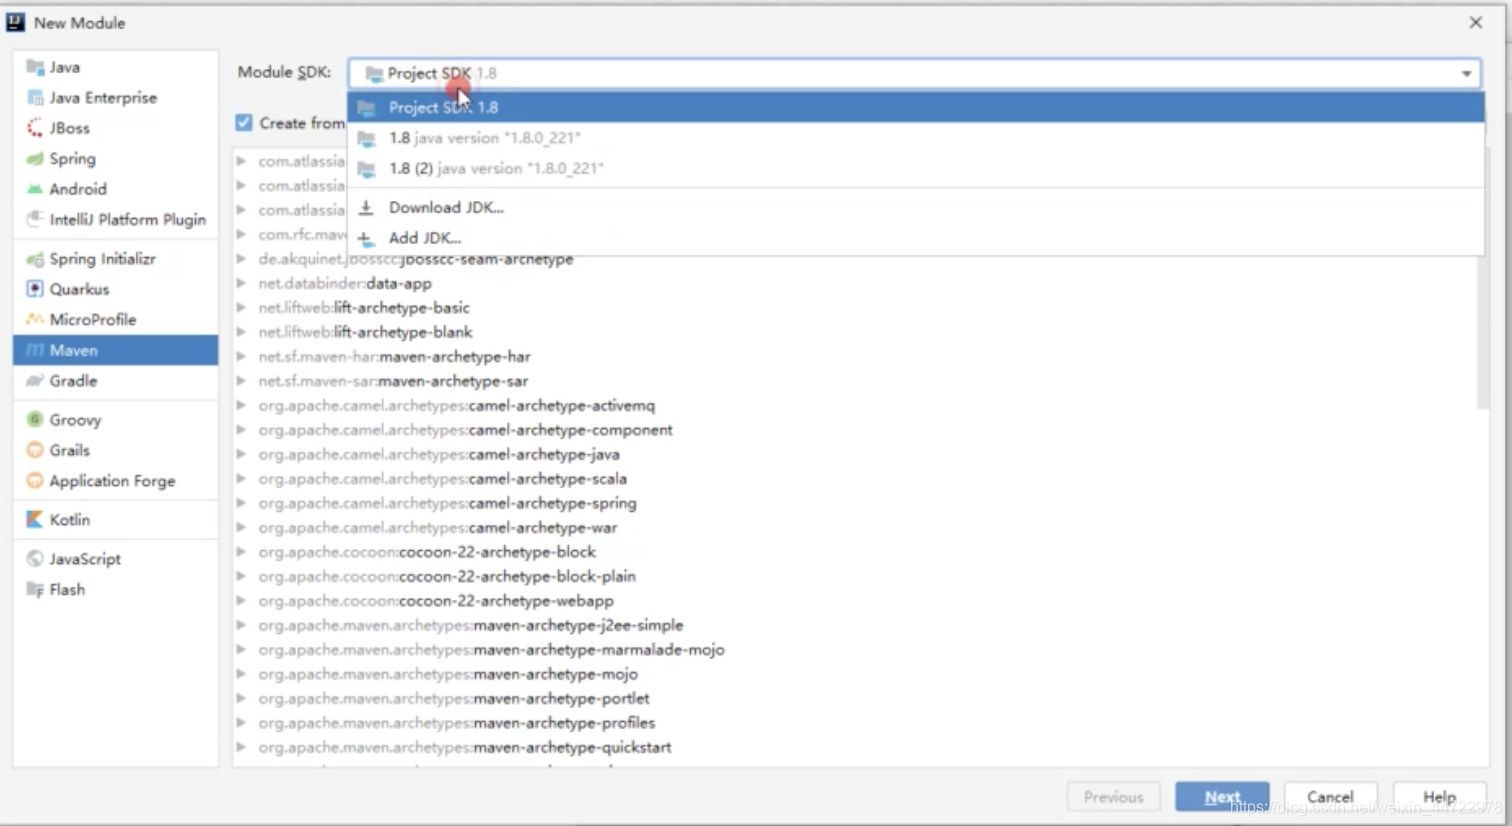Select the camel-archetype-spring row
1512x826 pixels.
(x=855, y=503)
